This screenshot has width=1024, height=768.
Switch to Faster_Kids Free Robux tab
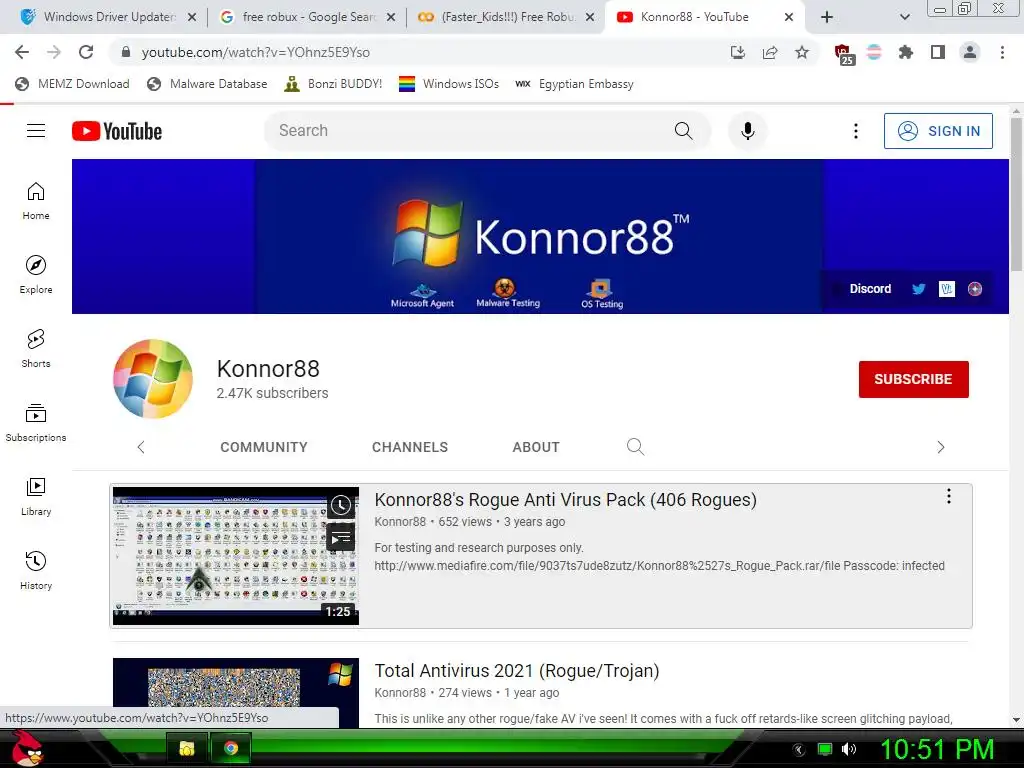coord(506,17)
